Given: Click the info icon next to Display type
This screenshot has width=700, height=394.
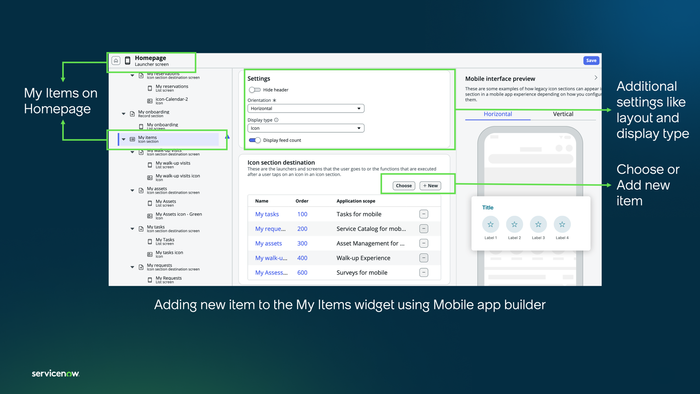Looking at the screenshot, I should 276,120.
